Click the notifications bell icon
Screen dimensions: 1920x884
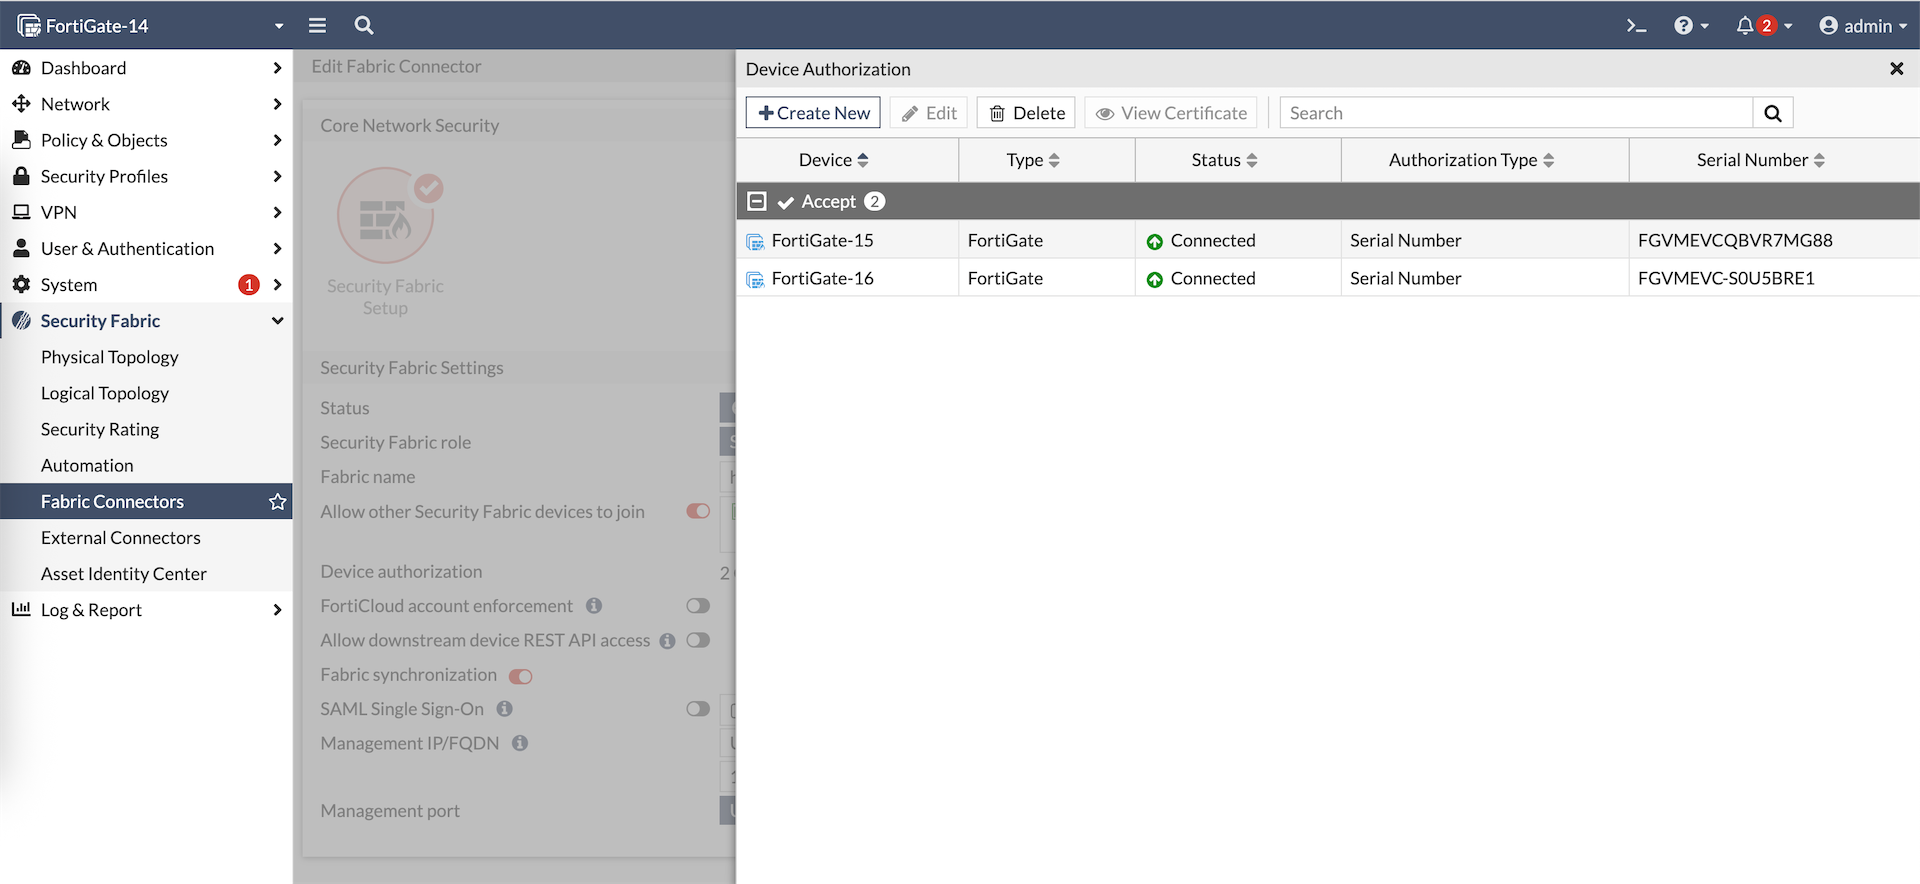[x=1745, y=26]
